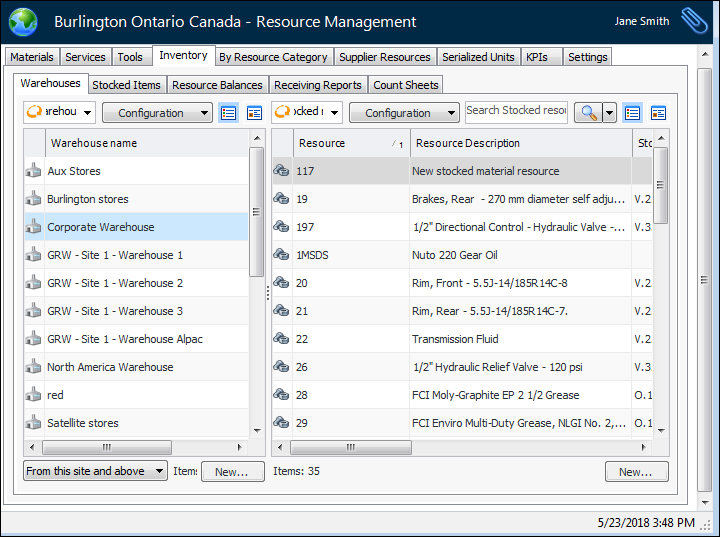The width and height of the screenshot is (720, 537).
Task: Click the resource icon beside Nuto 220 Gear Oil
Action: (x=281, y=255)
